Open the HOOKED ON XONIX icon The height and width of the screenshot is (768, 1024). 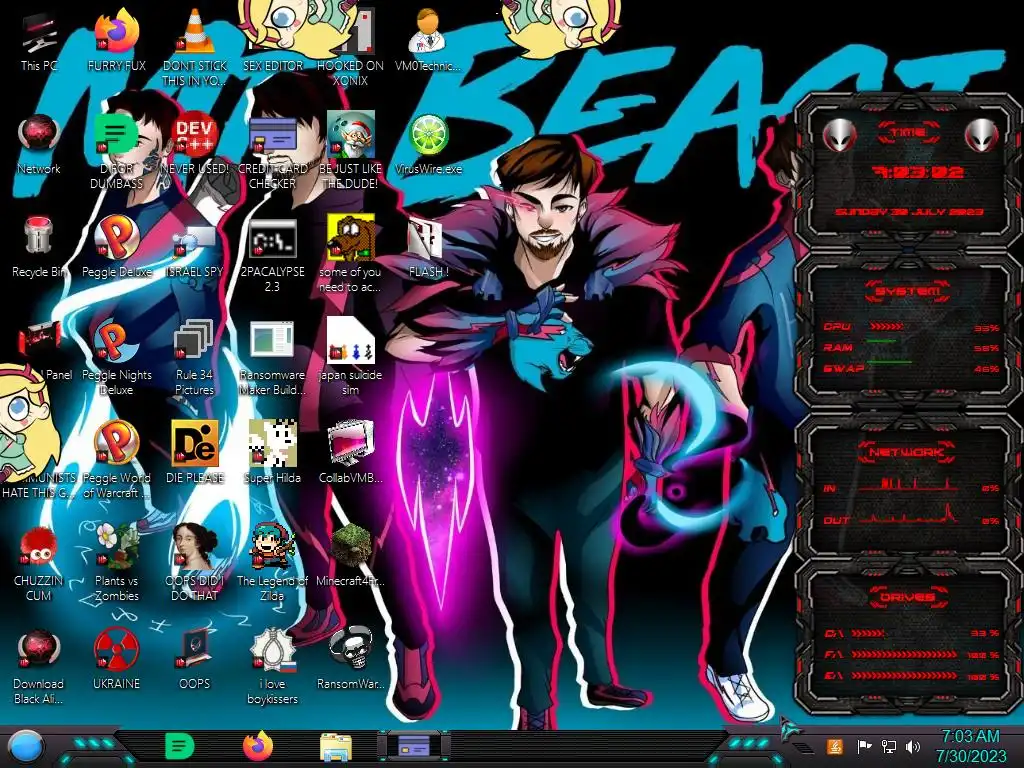pyautogui.click(x=350, y=47)
